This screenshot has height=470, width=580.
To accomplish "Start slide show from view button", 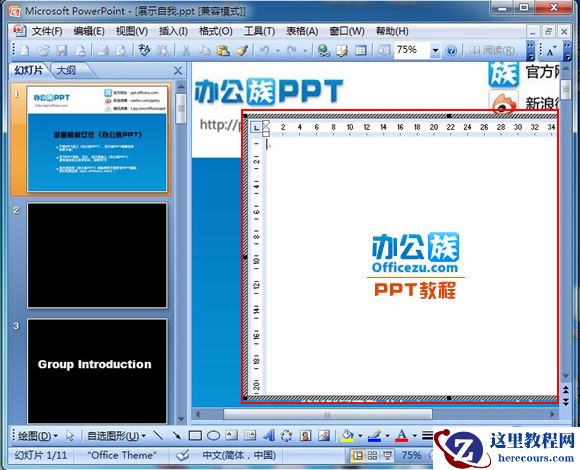I will click(x=387, y=456).
